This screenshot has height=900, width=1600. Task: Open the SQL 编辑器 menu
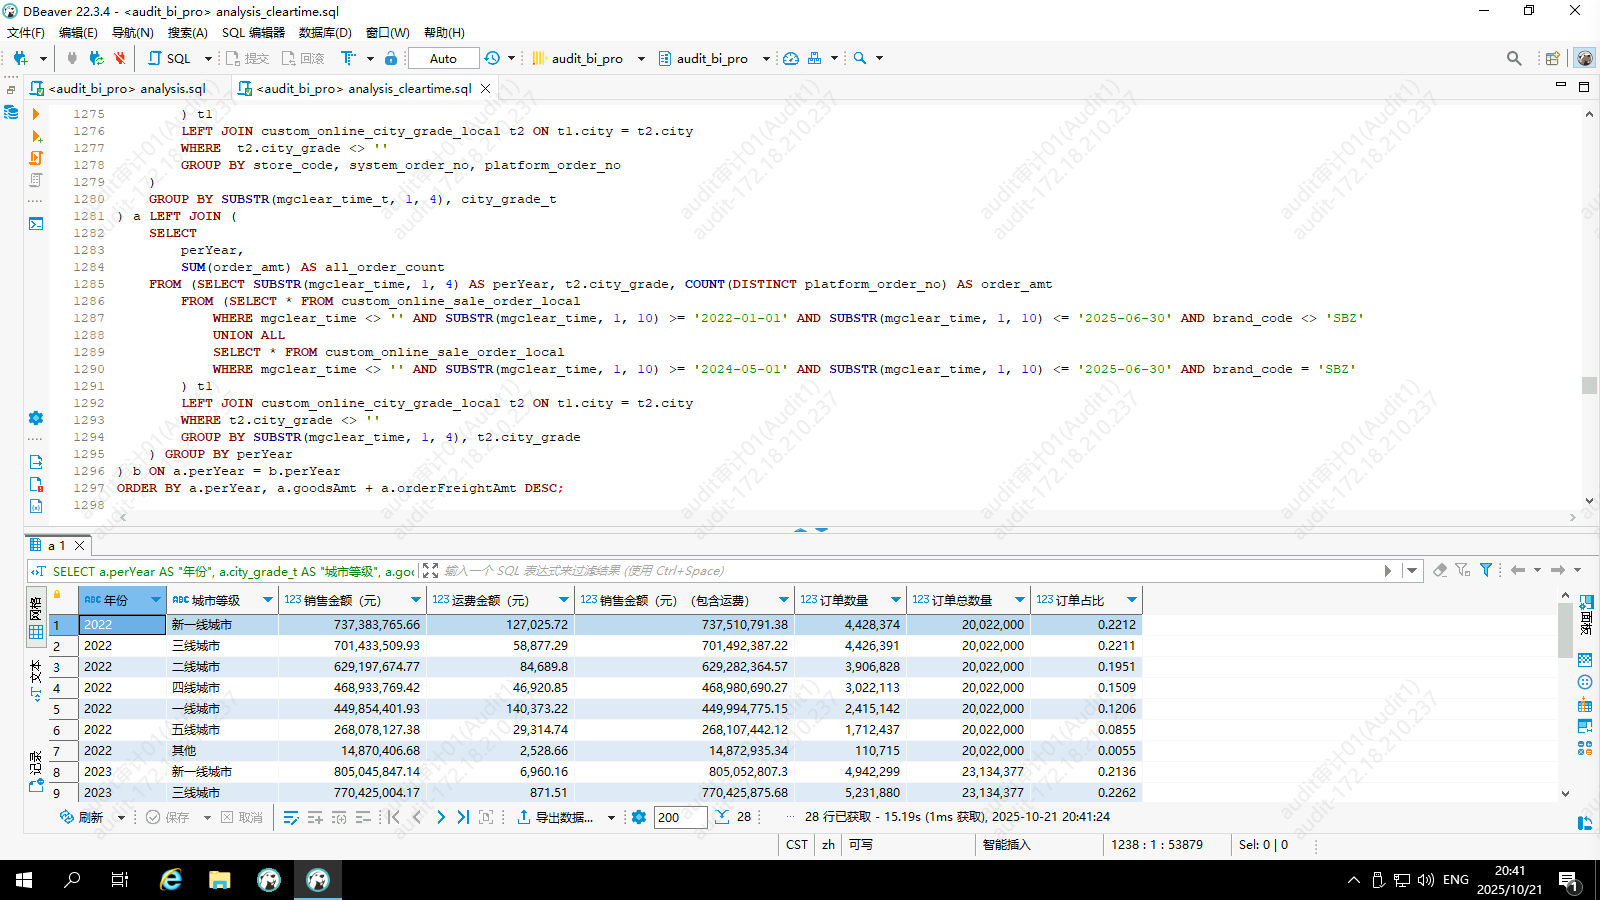[253, 32]
